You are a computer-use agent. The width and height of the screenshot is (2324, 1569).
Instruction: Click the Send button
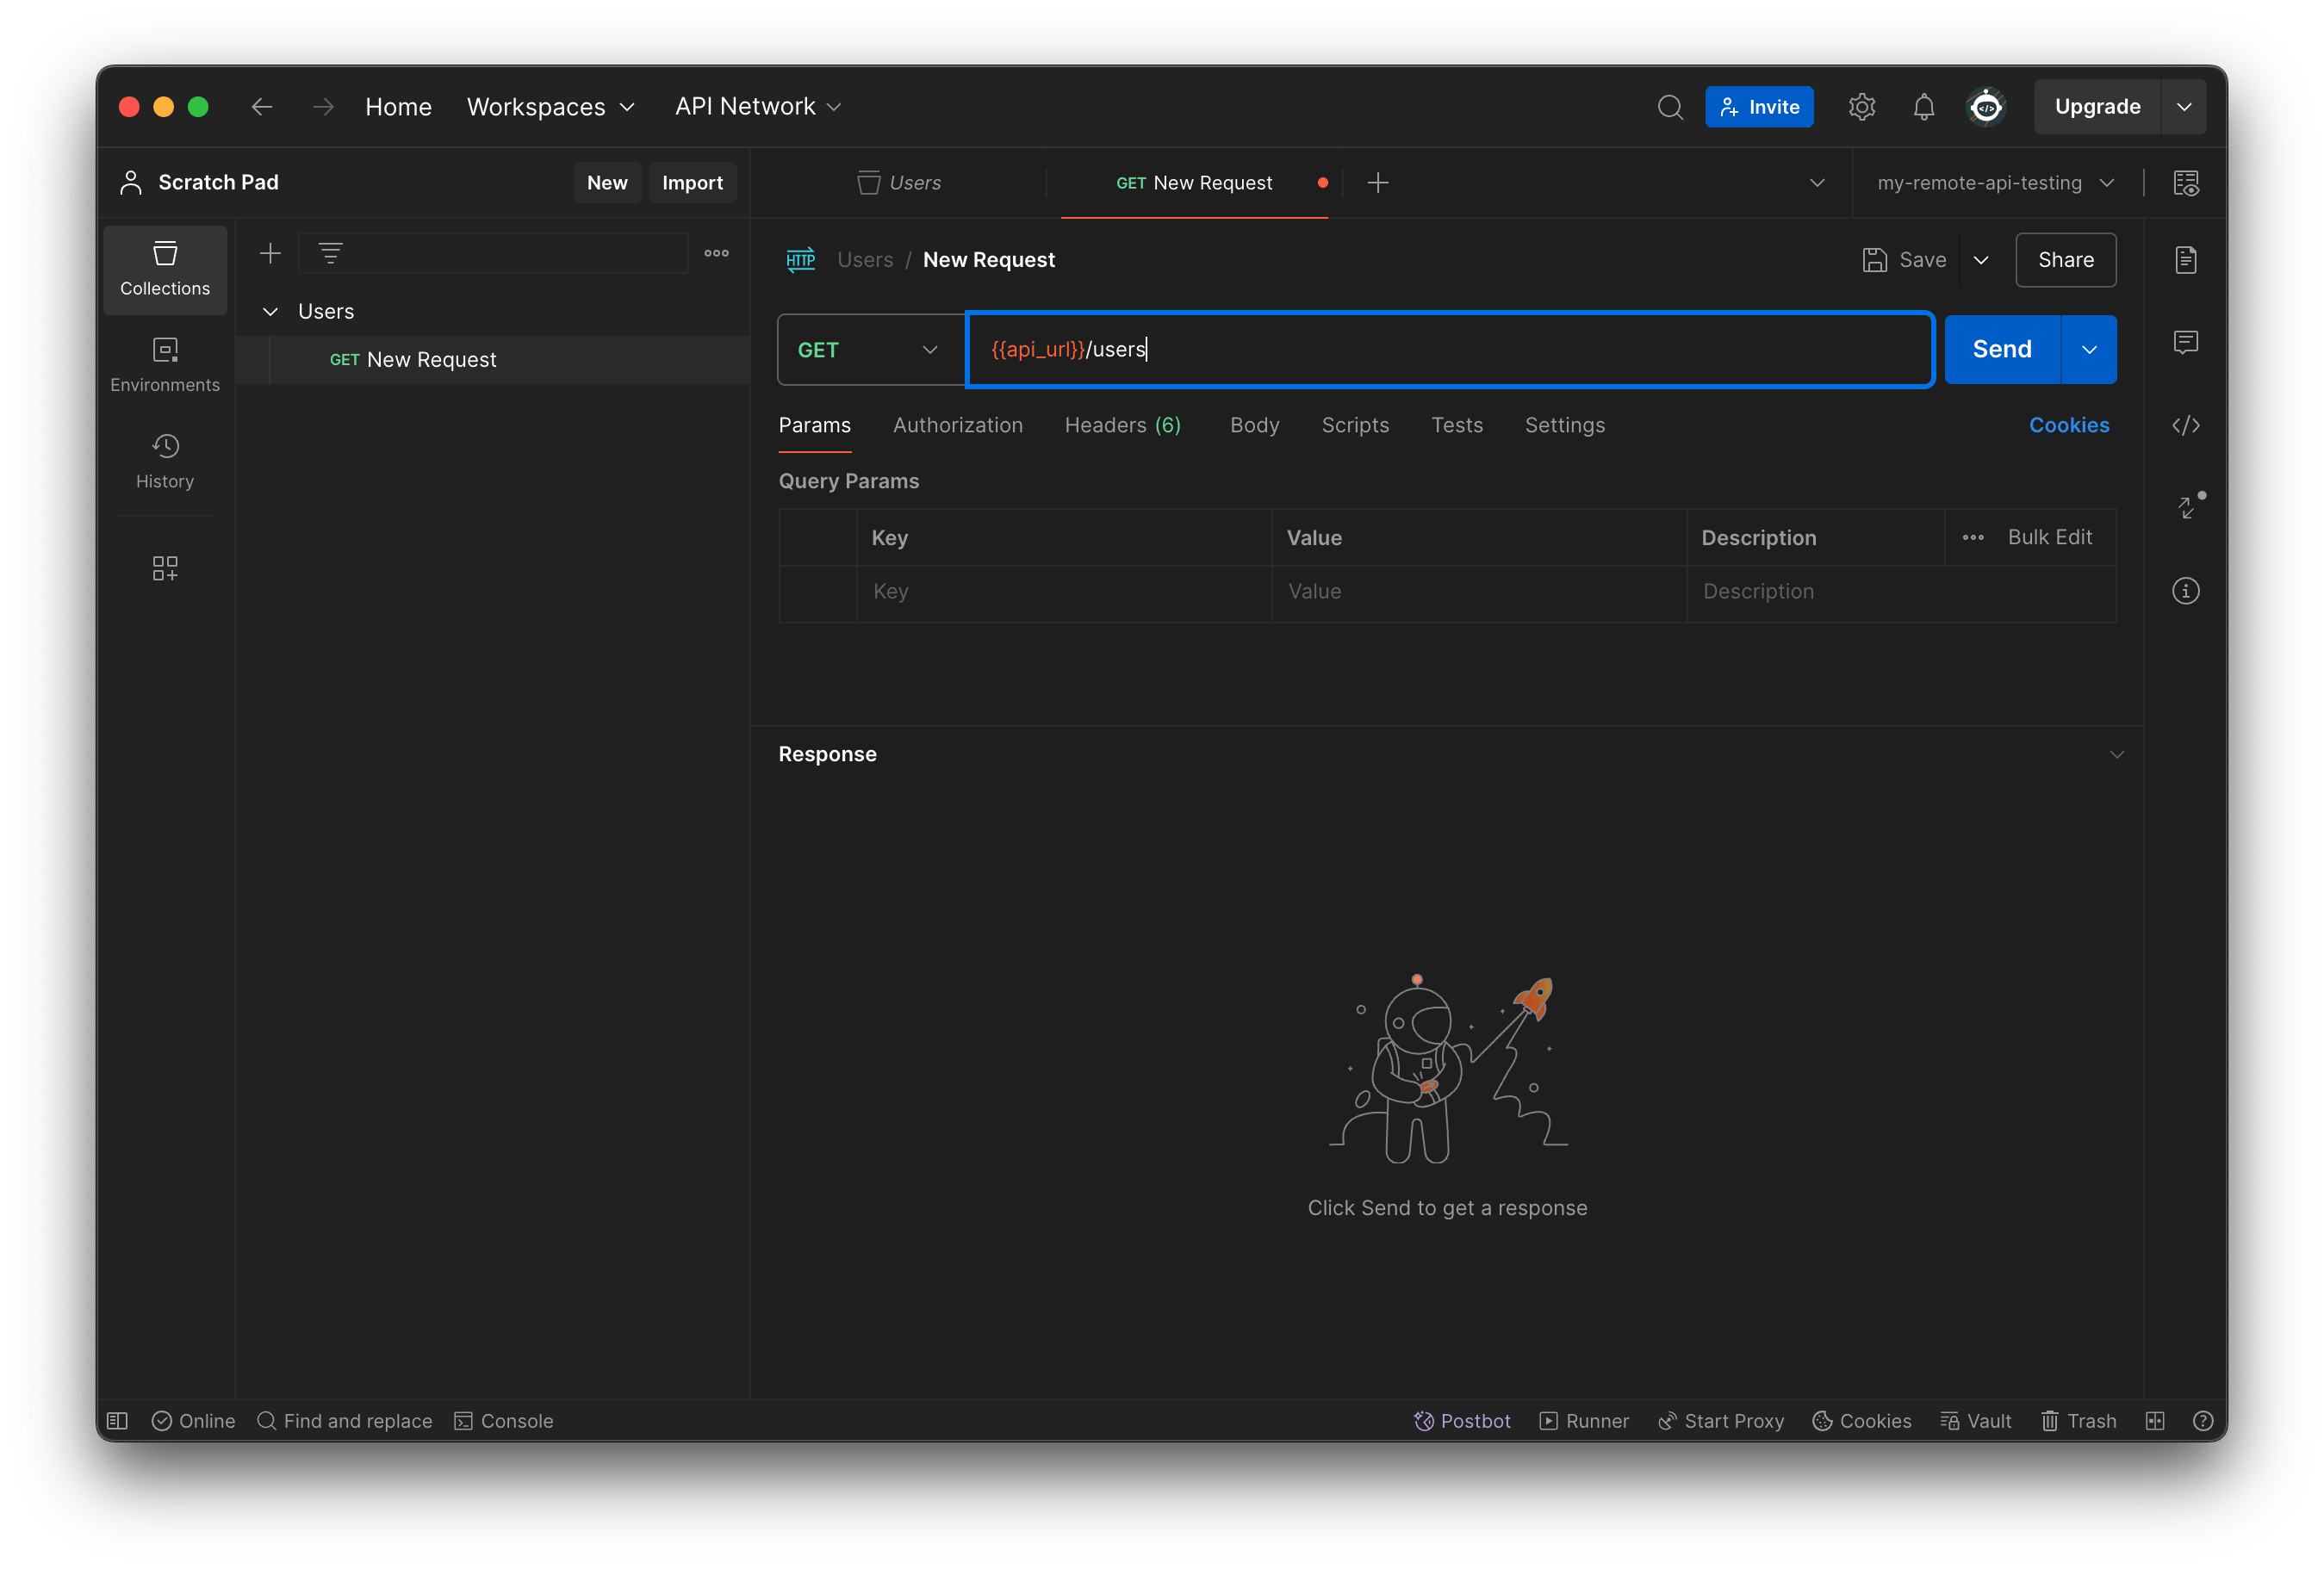coord(2001,349)
